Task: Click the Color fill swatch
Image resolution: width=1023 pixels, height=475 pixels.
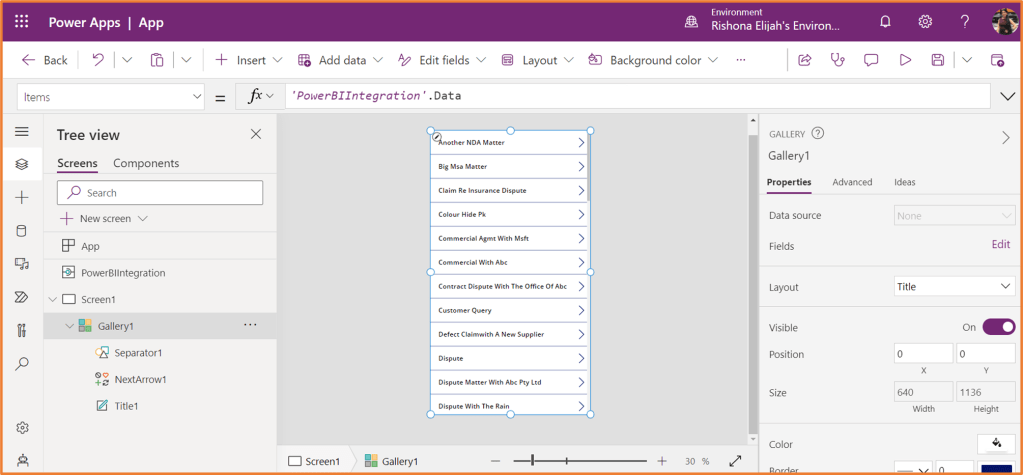Action: click(996, 443)
